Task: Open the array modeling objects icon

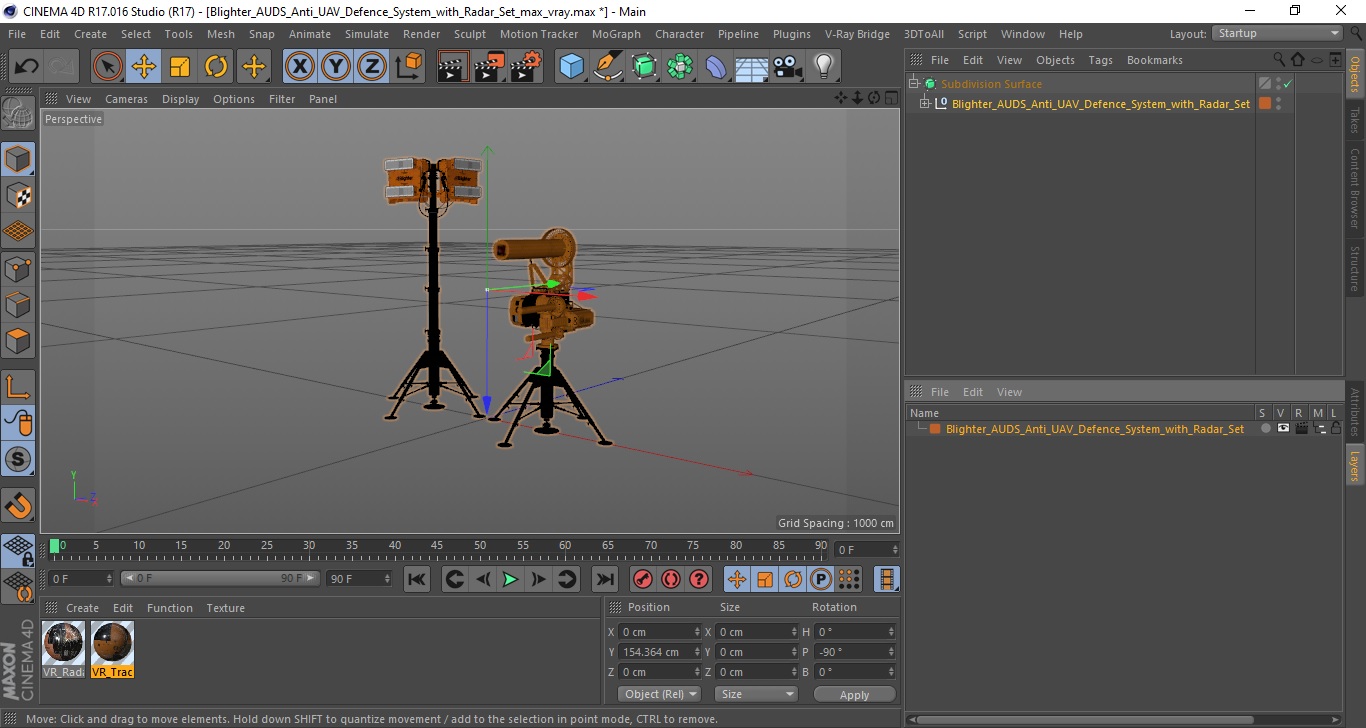Action: [x=680, y=67]
